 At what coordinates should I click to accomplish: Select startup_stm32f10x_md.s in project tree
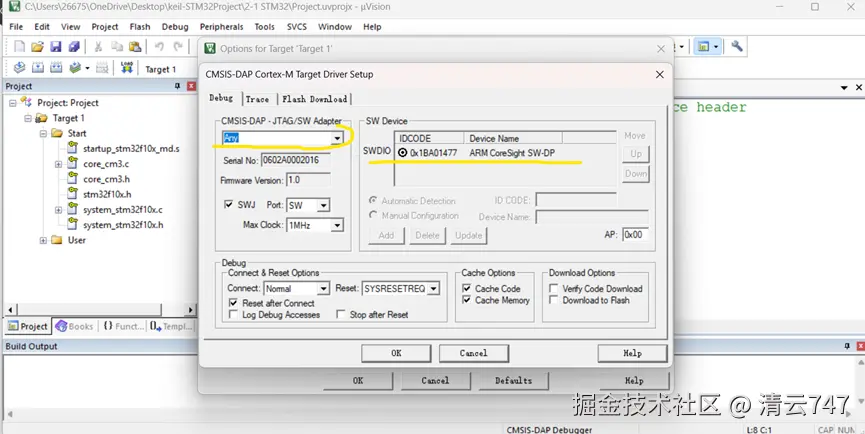131,149
